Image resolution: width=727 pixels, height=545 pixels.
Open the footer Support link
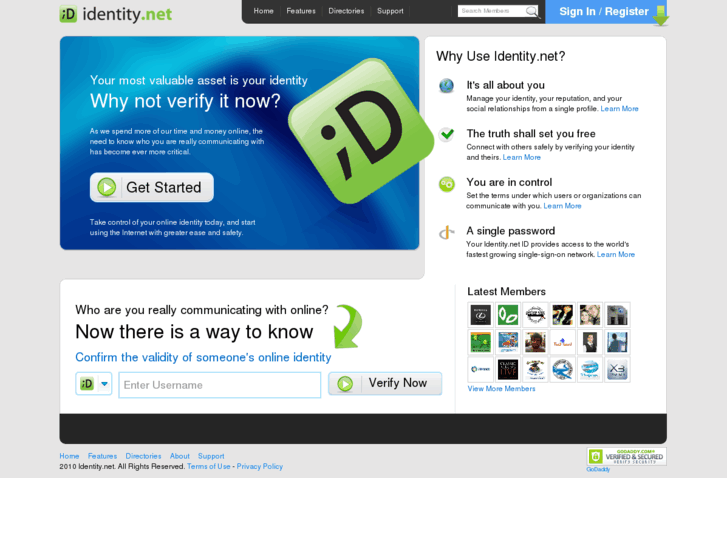coord(211,456)
